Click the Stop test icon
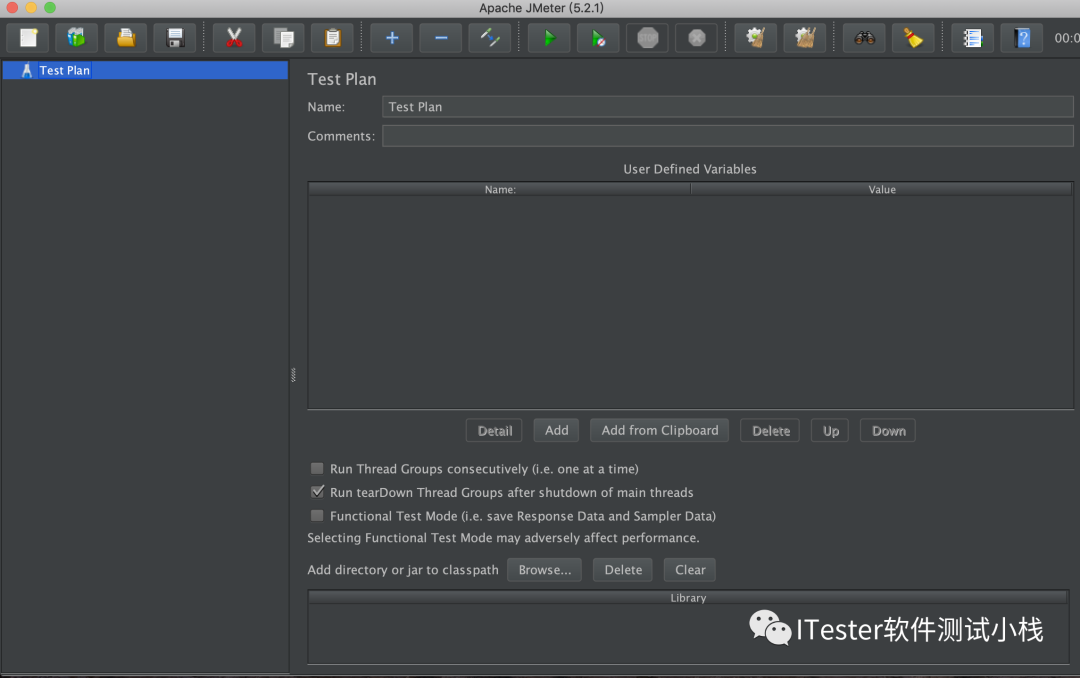The image size is (1080, 678). (647, 38)
